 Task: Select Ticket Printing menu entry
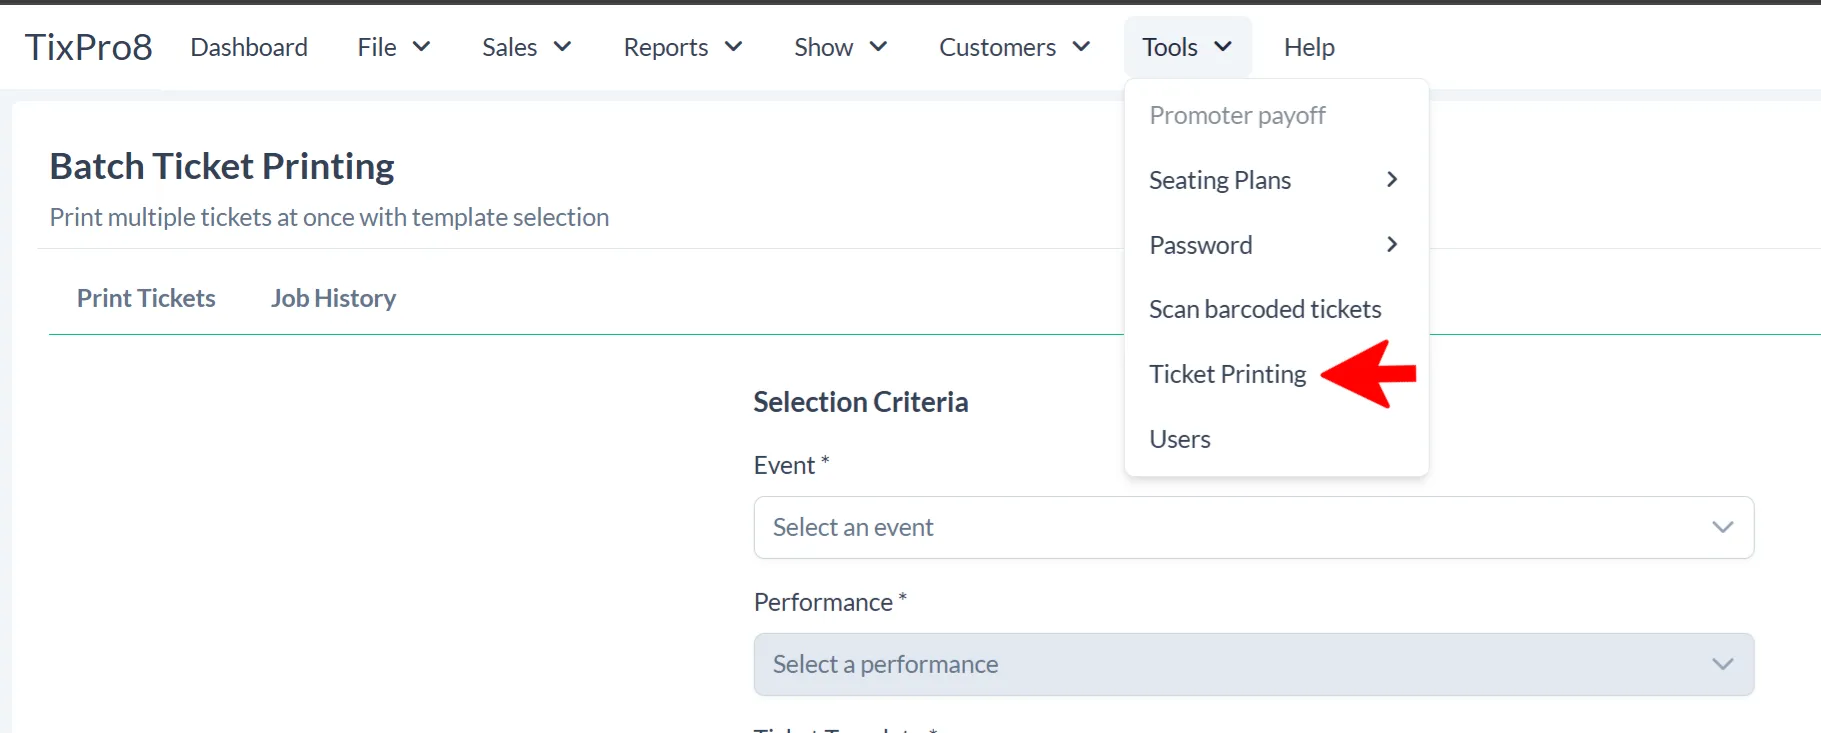1276,374
